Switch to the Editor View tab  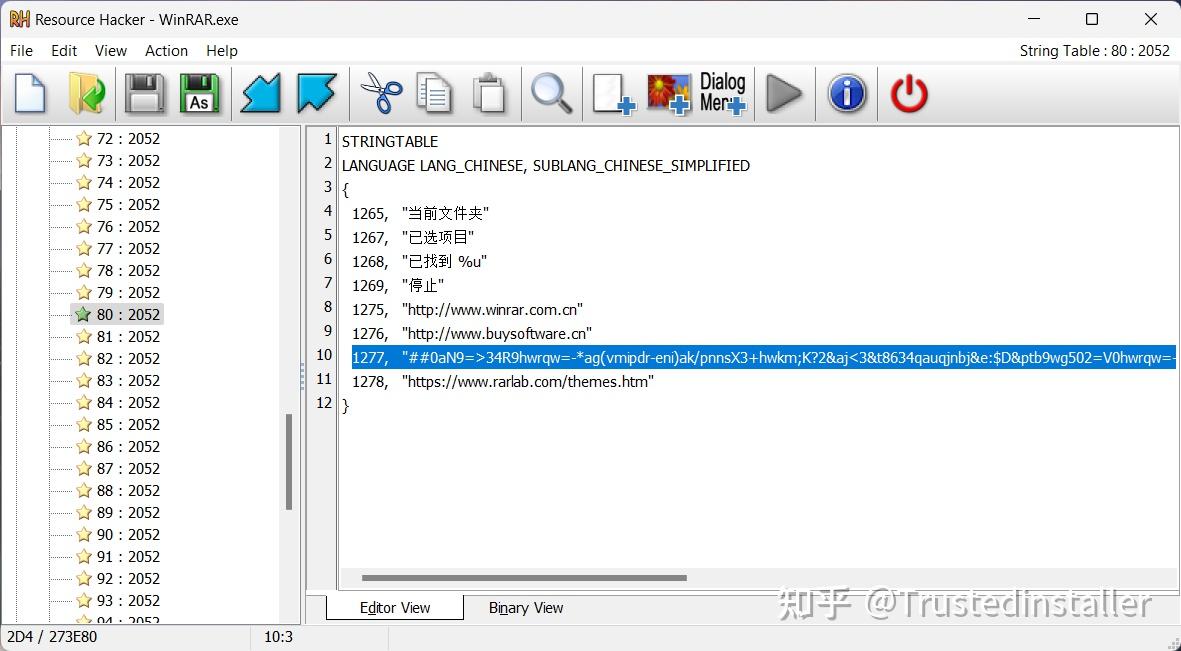click(x=395, y=607)
